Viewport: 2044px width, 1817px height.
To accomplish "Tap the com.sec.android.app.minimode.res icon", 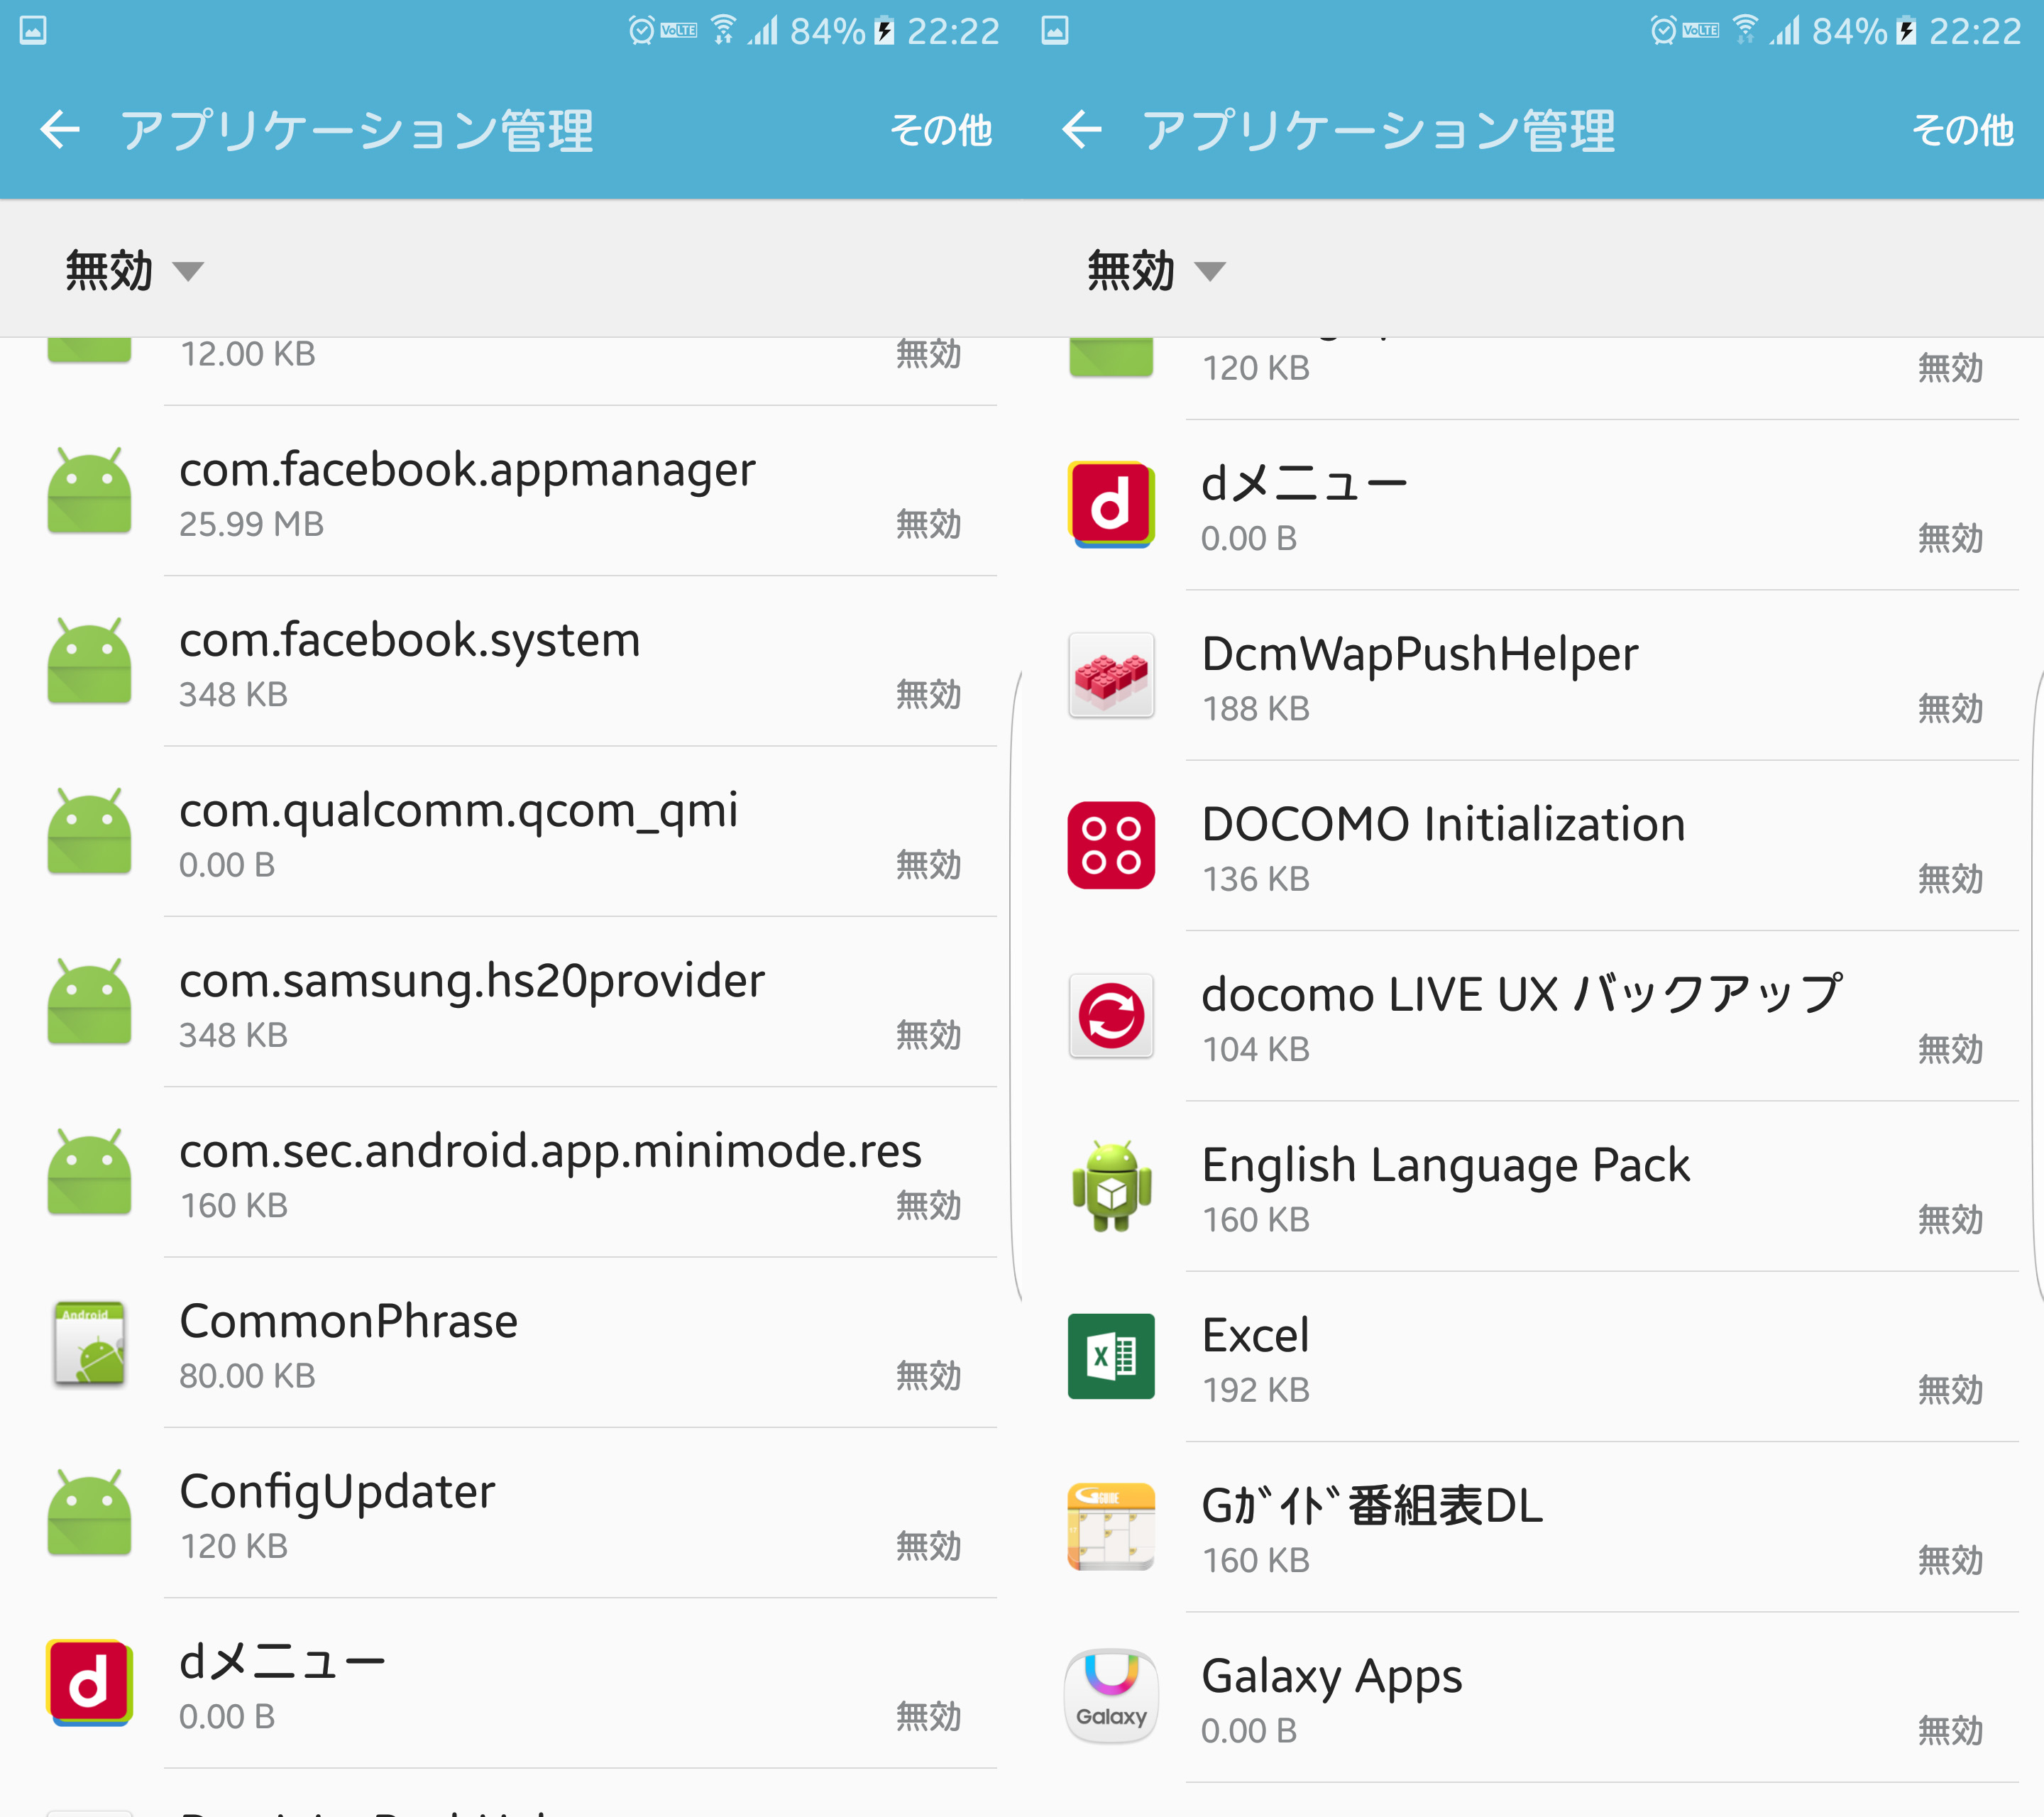I will coord(89,1171).
